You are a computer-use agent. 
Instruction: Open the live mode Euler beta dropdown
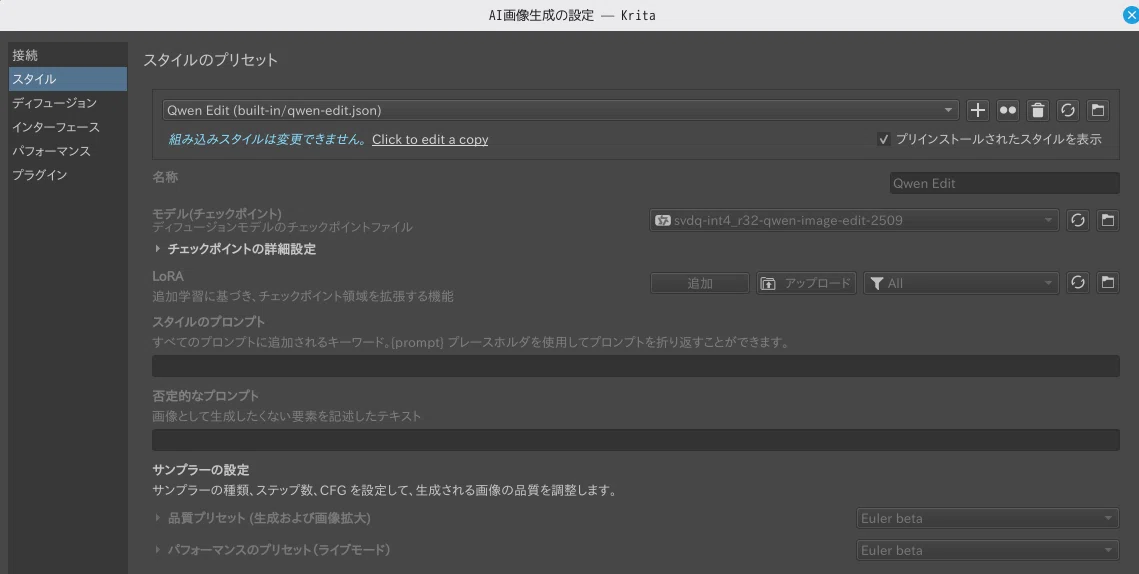click(988, 550)
